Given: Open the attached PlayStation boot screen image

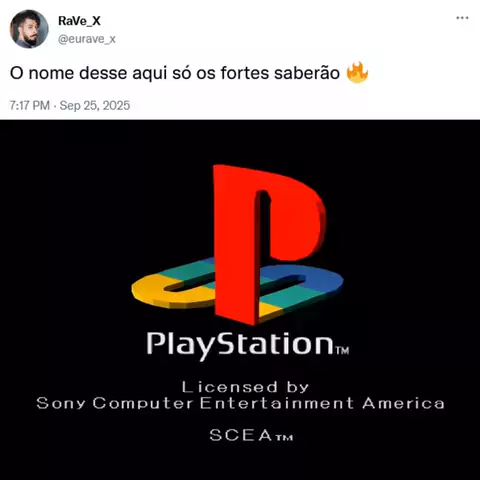Looking at the screenshot, I should tap(240, 300).
